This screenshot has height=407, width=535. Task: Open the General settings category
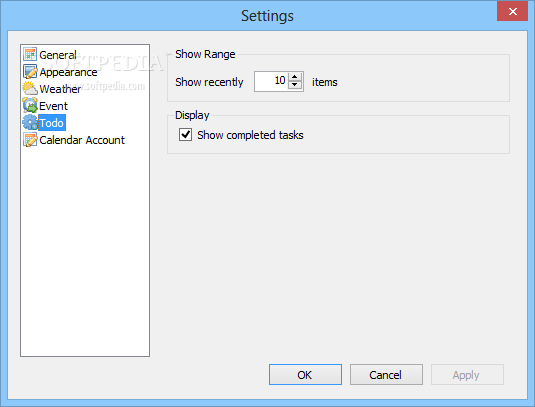tap(58, 55)
